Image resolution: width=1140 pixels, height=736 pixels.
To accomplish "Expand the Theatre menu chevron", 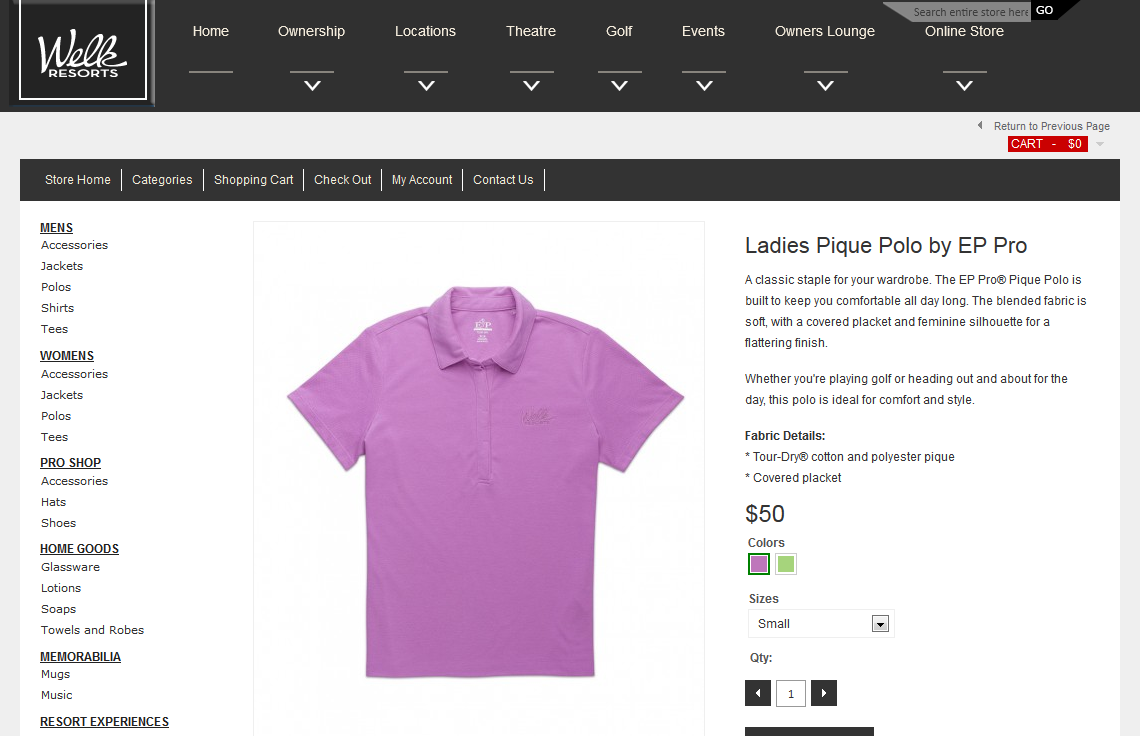I will coord(531,86).
